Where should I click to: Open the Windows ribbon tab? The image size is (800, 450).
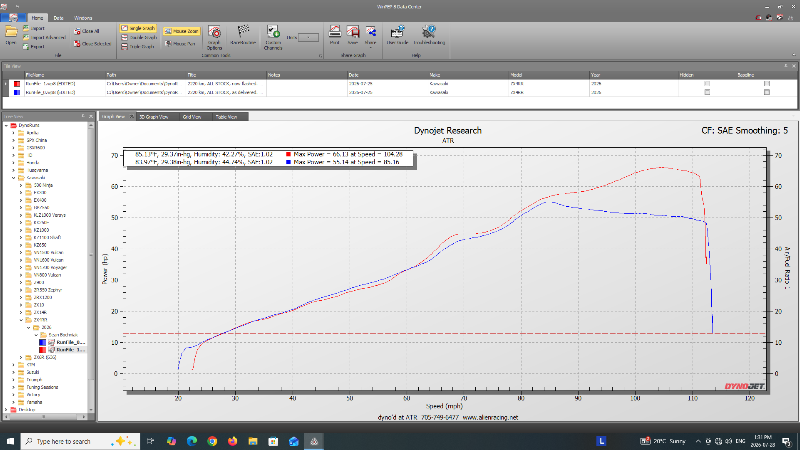(x=83, y=18)
